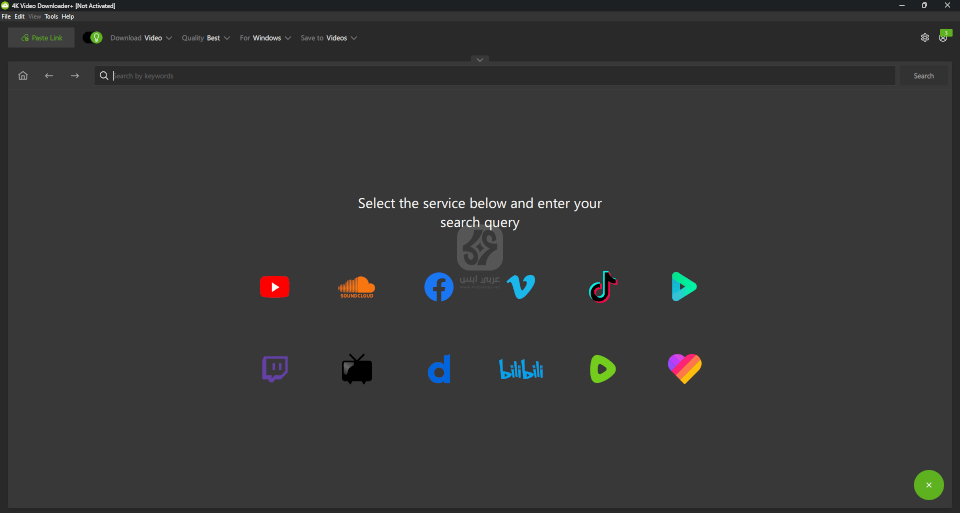Open the Save to Videos dropdown
Screen dimensions: 960x513
point(329,38)
